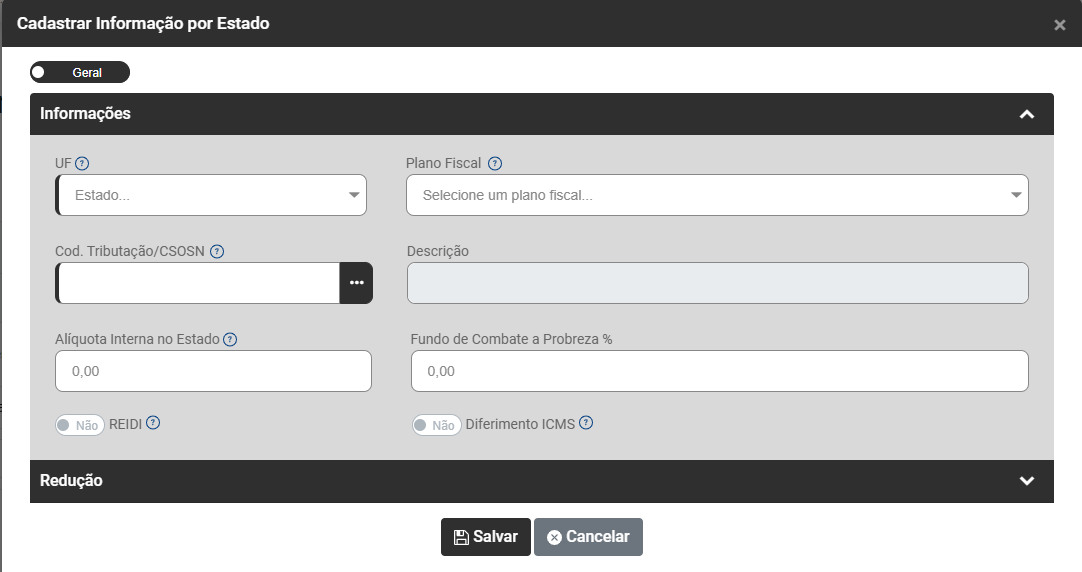Enable the Diferimento ICMS toggle
Viewport: 1082px width, 572px height.
[x=437, y=425]
